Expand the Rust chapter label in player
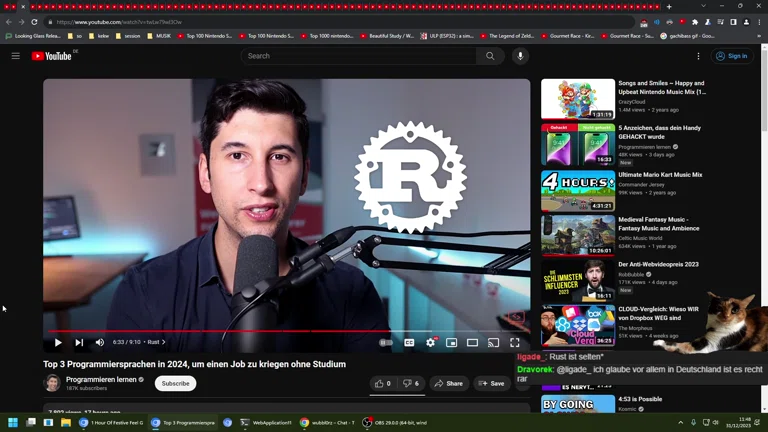Viewport: 768px width, 432px height. click(x=155, y=342)
